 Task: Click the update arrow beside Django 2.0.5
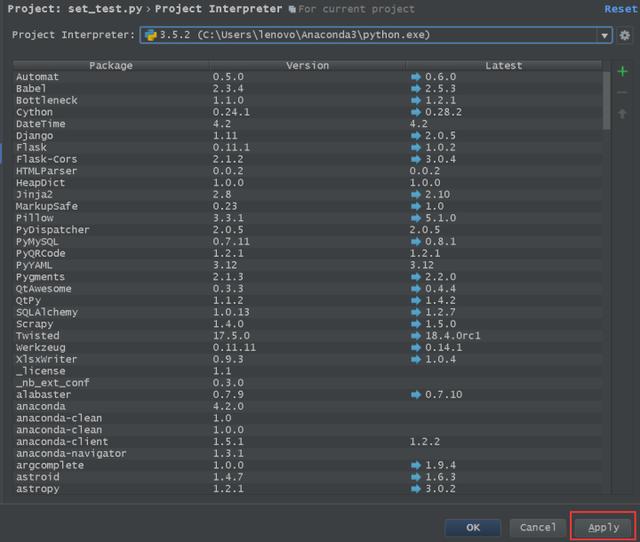pos(416,136)
